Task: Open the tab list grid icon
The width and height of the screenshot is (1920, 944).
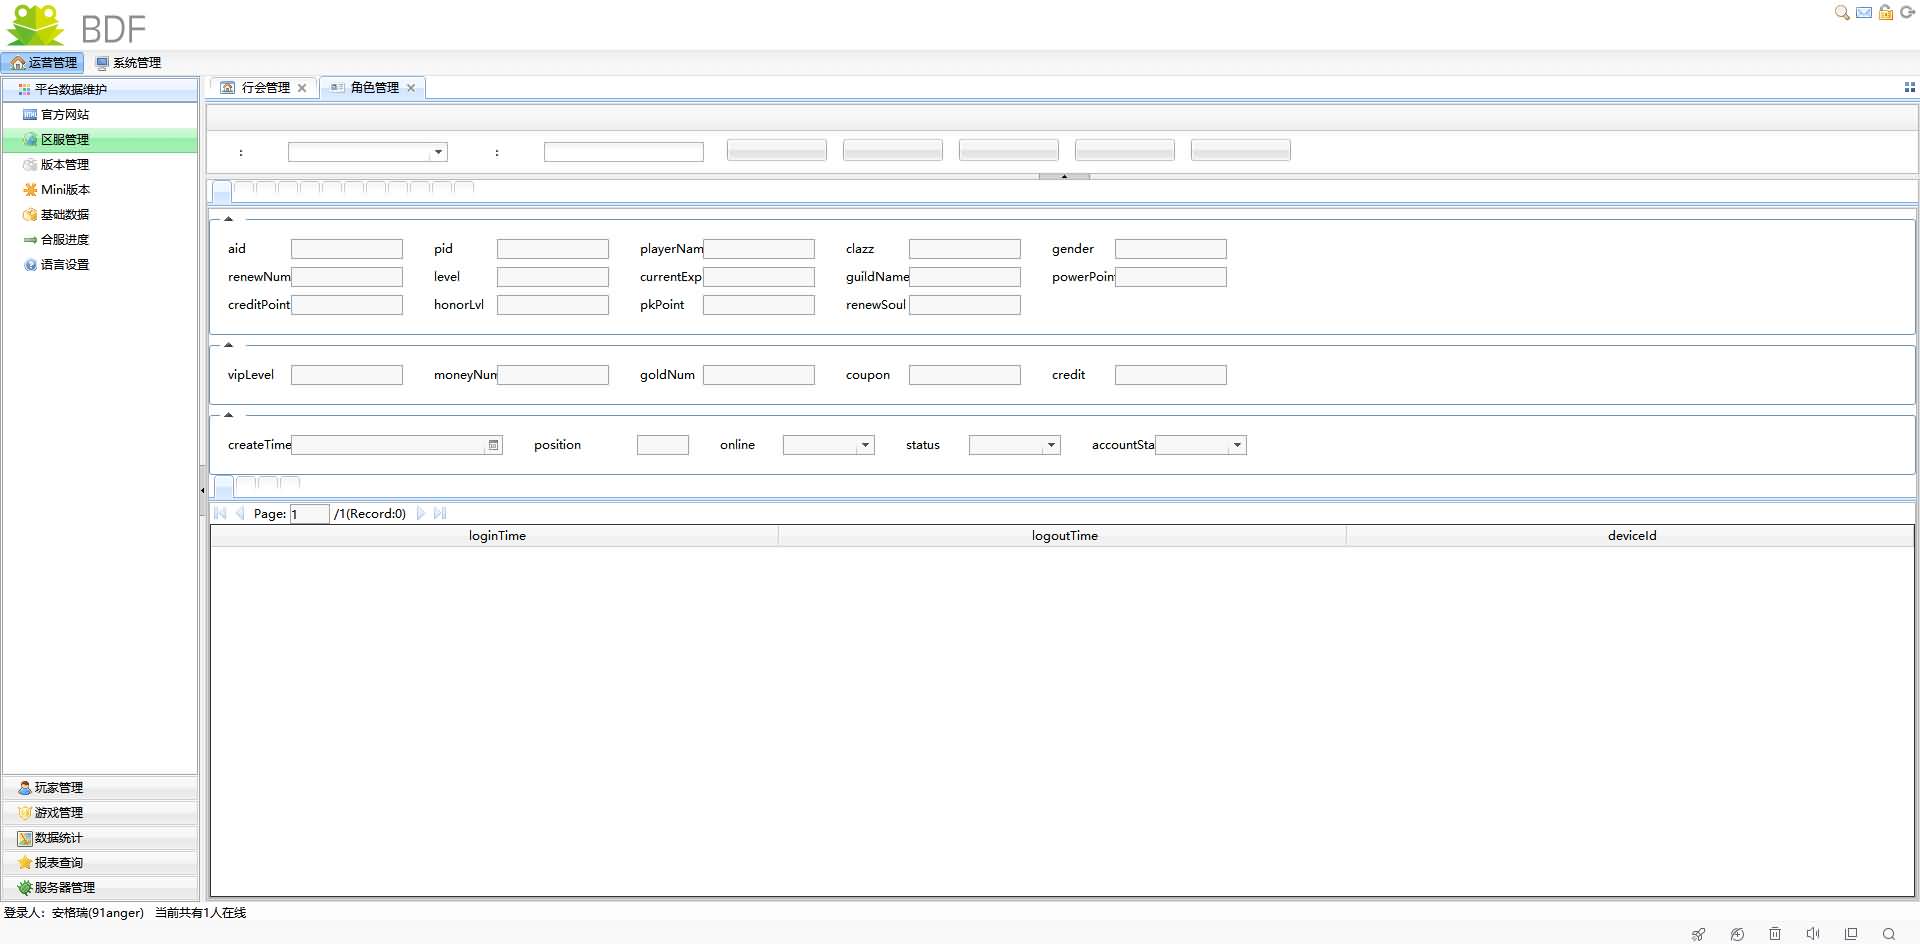Action: click(1909, 88)
